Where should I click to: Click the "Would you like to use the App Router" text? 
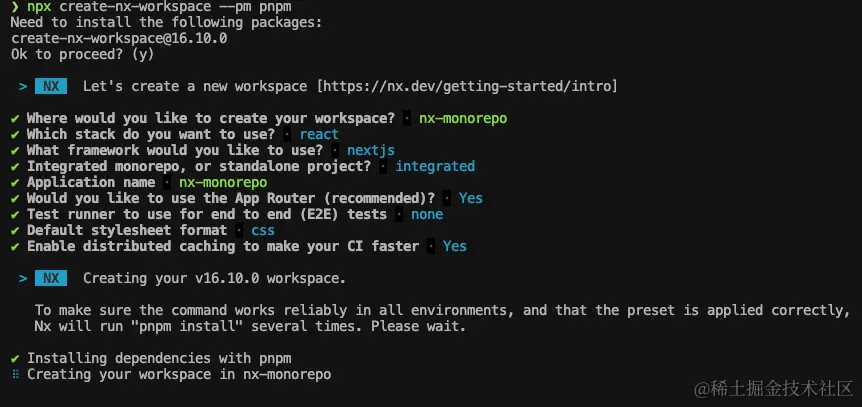click(231, 198)
